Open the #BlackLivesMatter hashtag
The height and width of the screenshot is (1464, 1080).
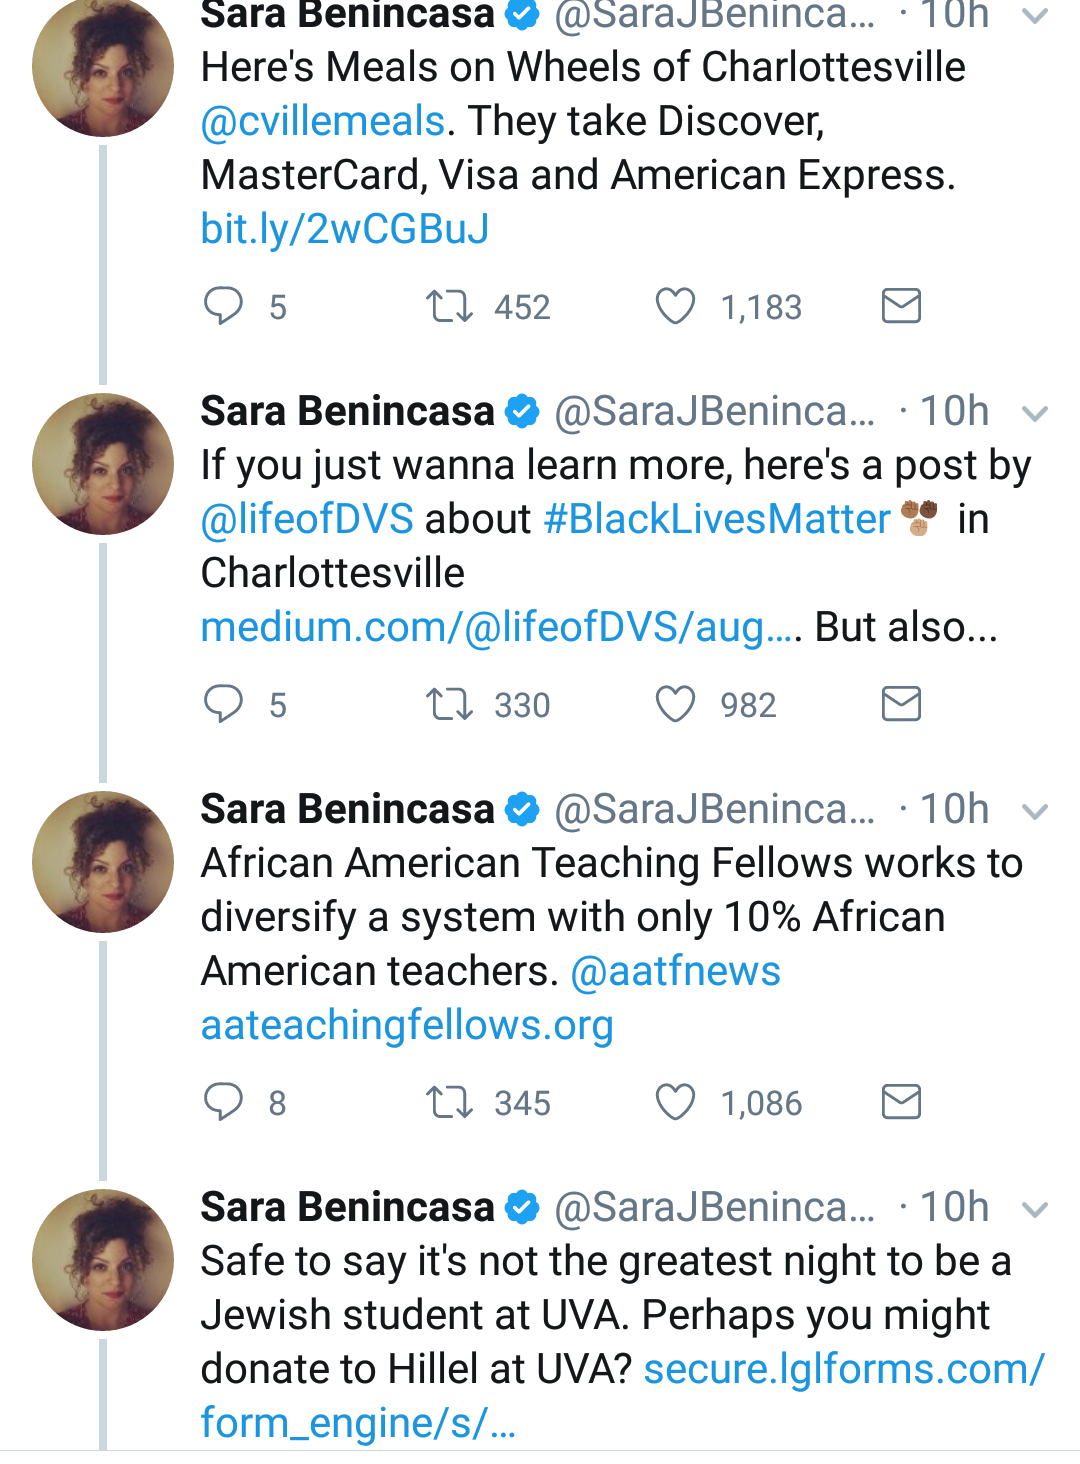point(716,519)
